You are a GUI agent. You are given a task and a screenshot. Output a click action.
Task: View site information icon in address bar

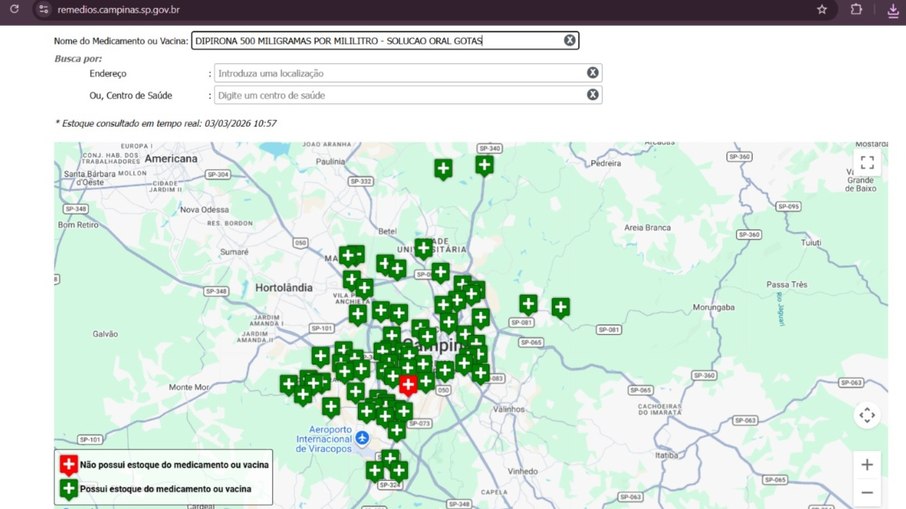coord(43,9)
